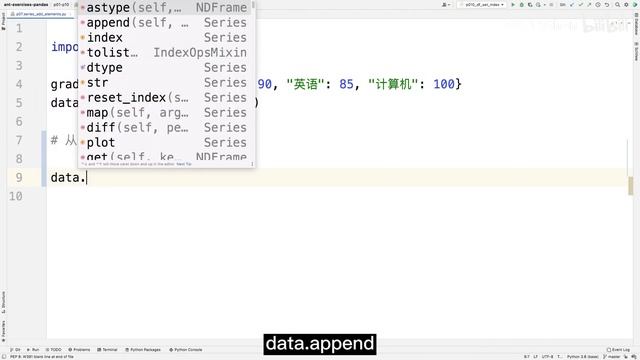Viewport: 640px width, 360px height.
Task: Open the Python Console tool window
Action: click(x=186, y=350)
